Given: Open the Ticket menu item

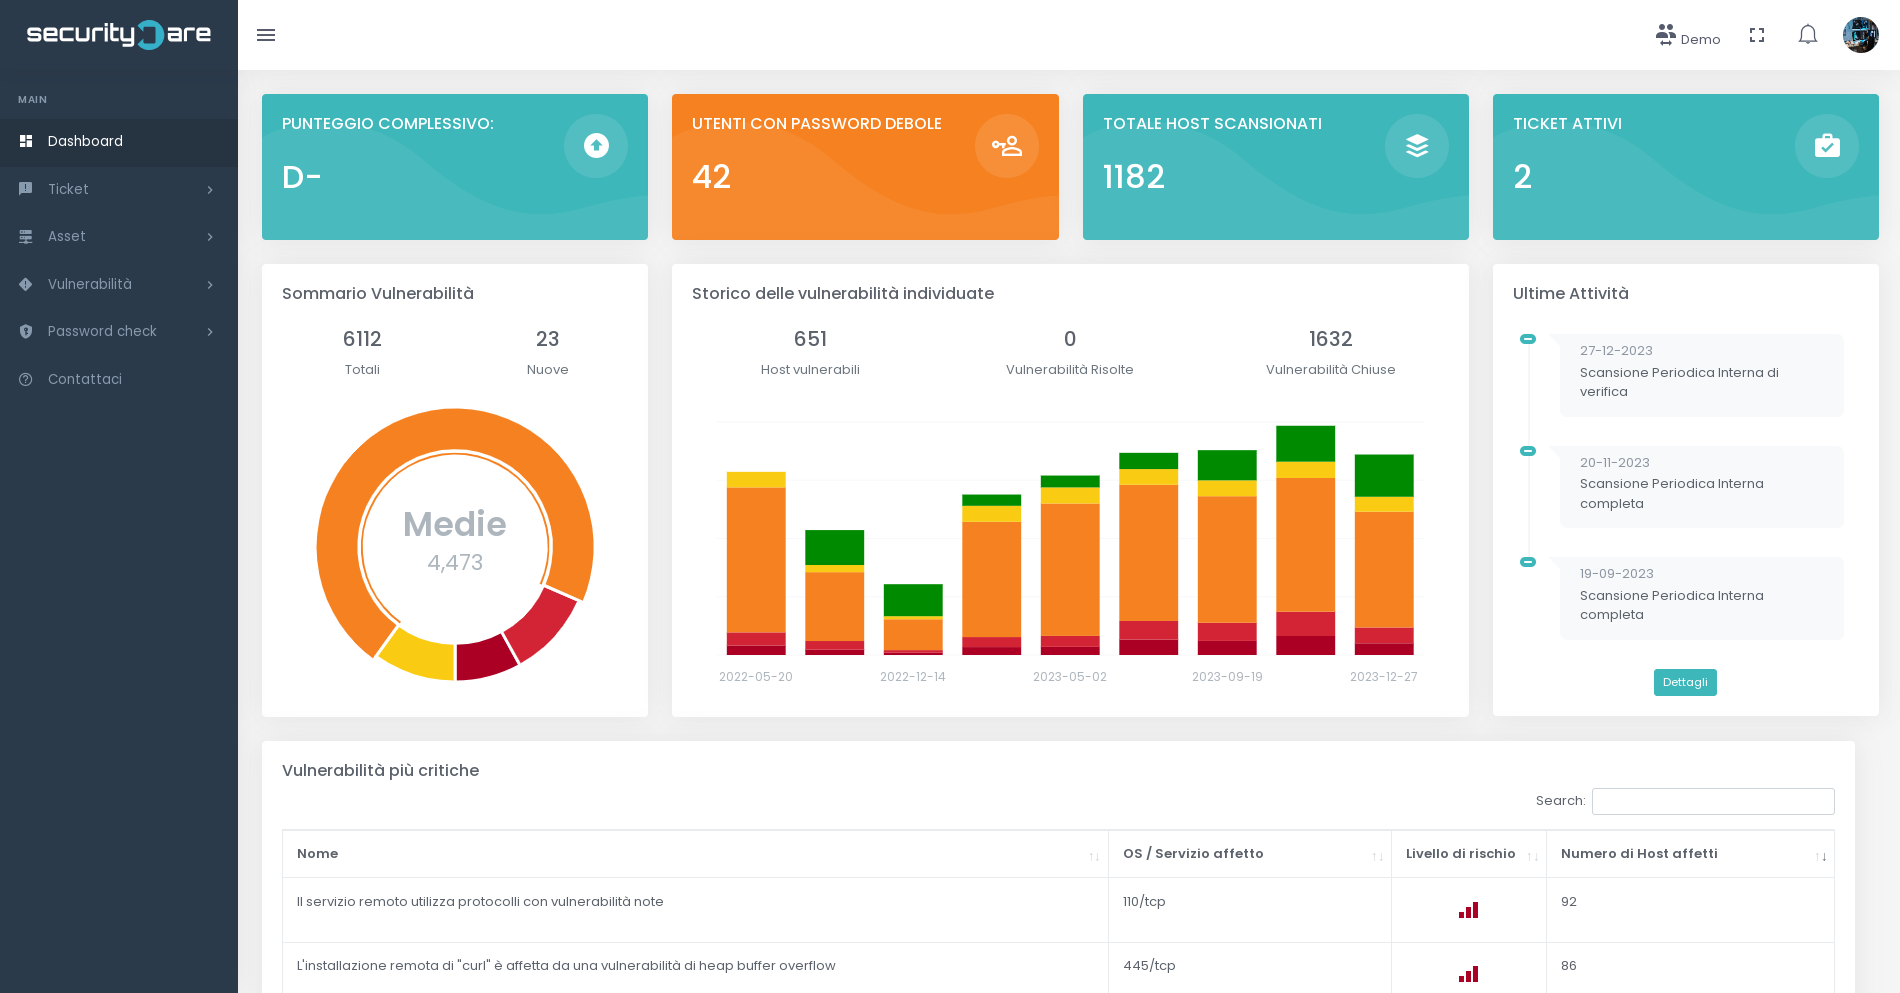Looking at the screenshot, I should (119, 189).
